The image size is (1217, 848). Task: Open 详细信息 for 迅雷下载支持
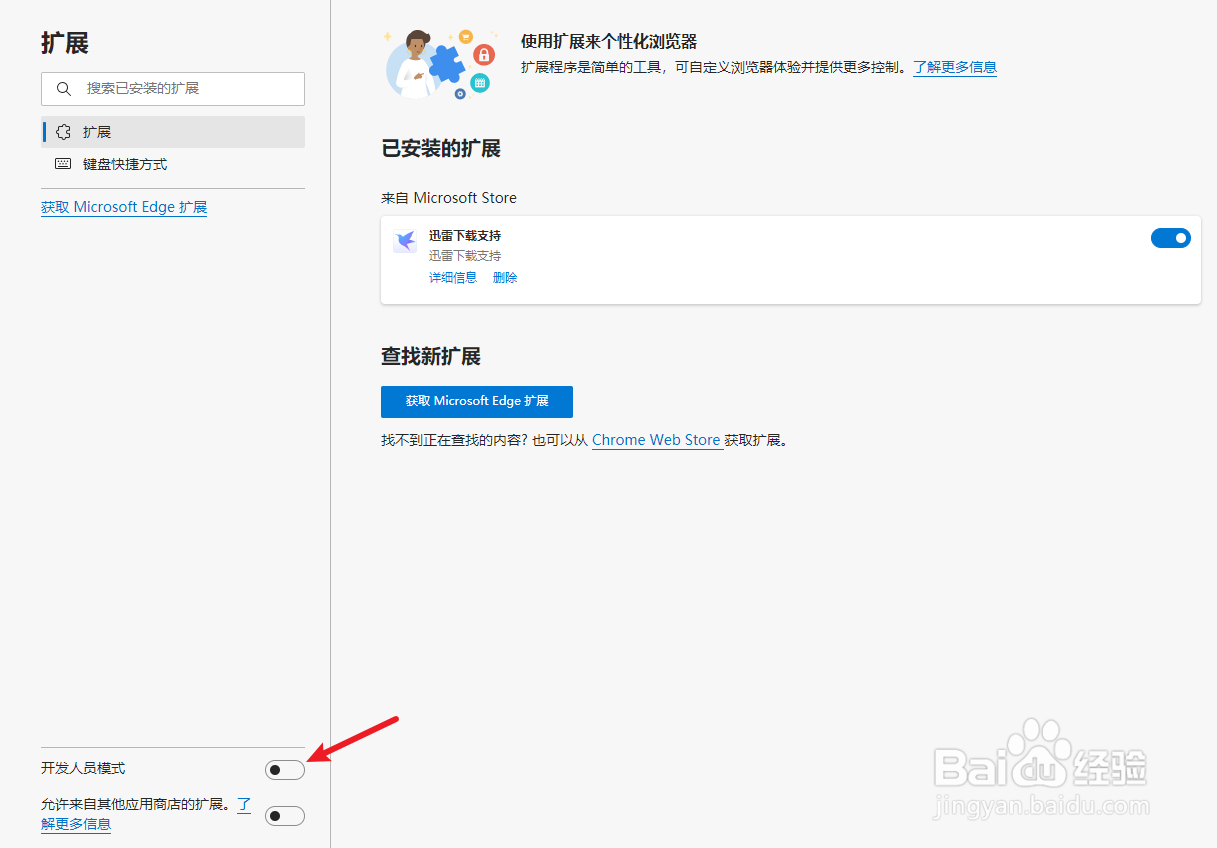pos(453,278)
